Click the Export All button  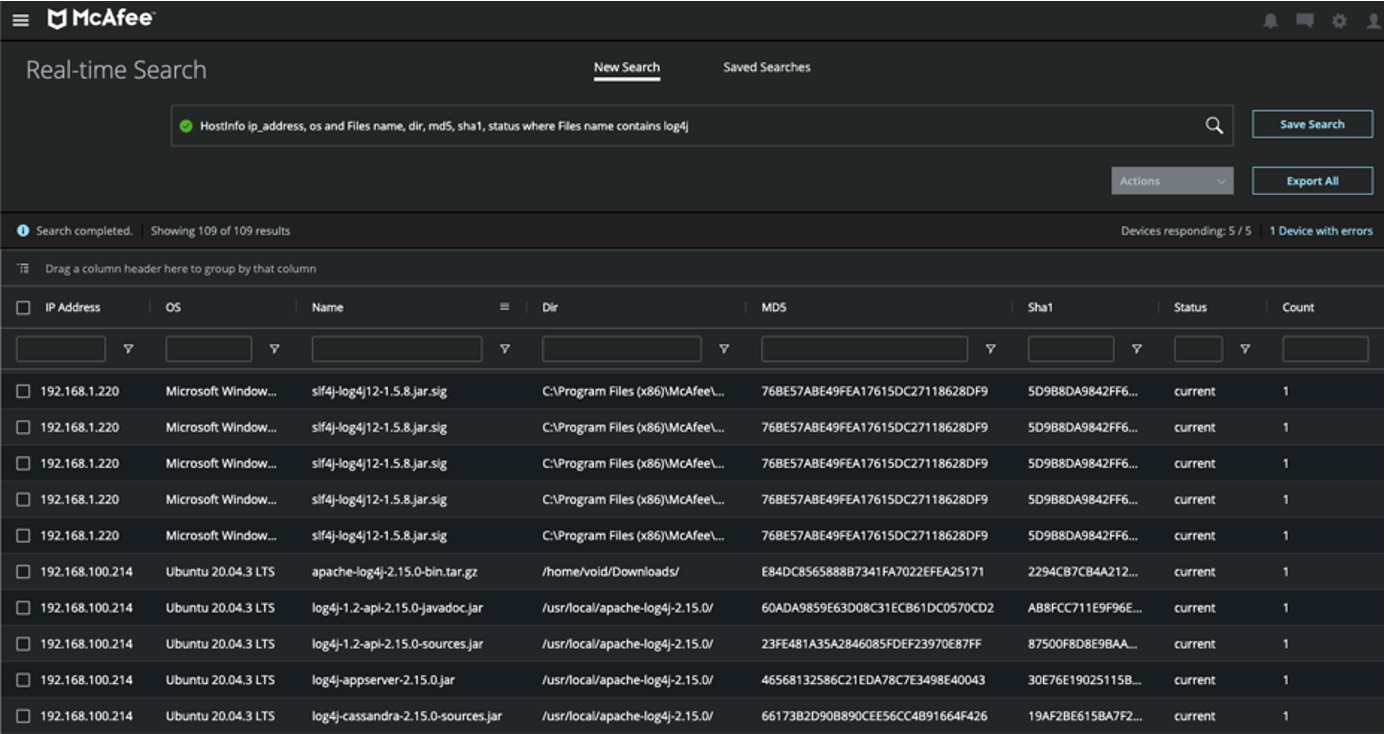point(1312,181)
